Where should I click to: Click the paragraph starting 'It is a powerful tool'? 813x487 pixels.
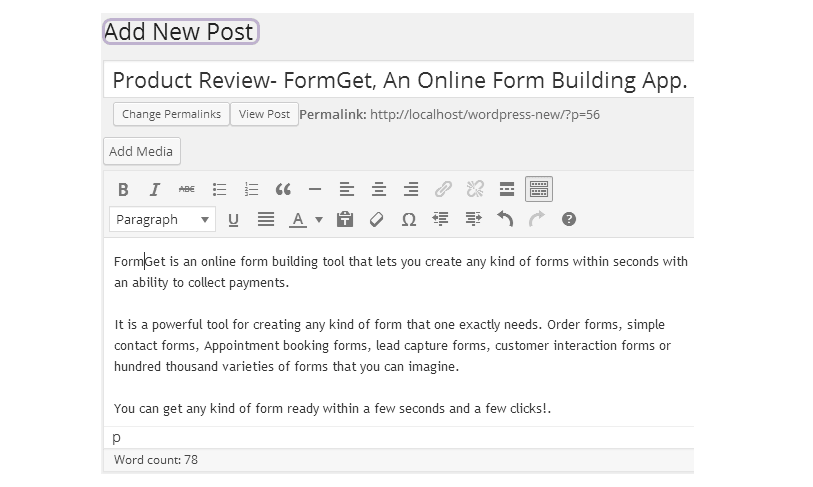(x=393, y=345)
